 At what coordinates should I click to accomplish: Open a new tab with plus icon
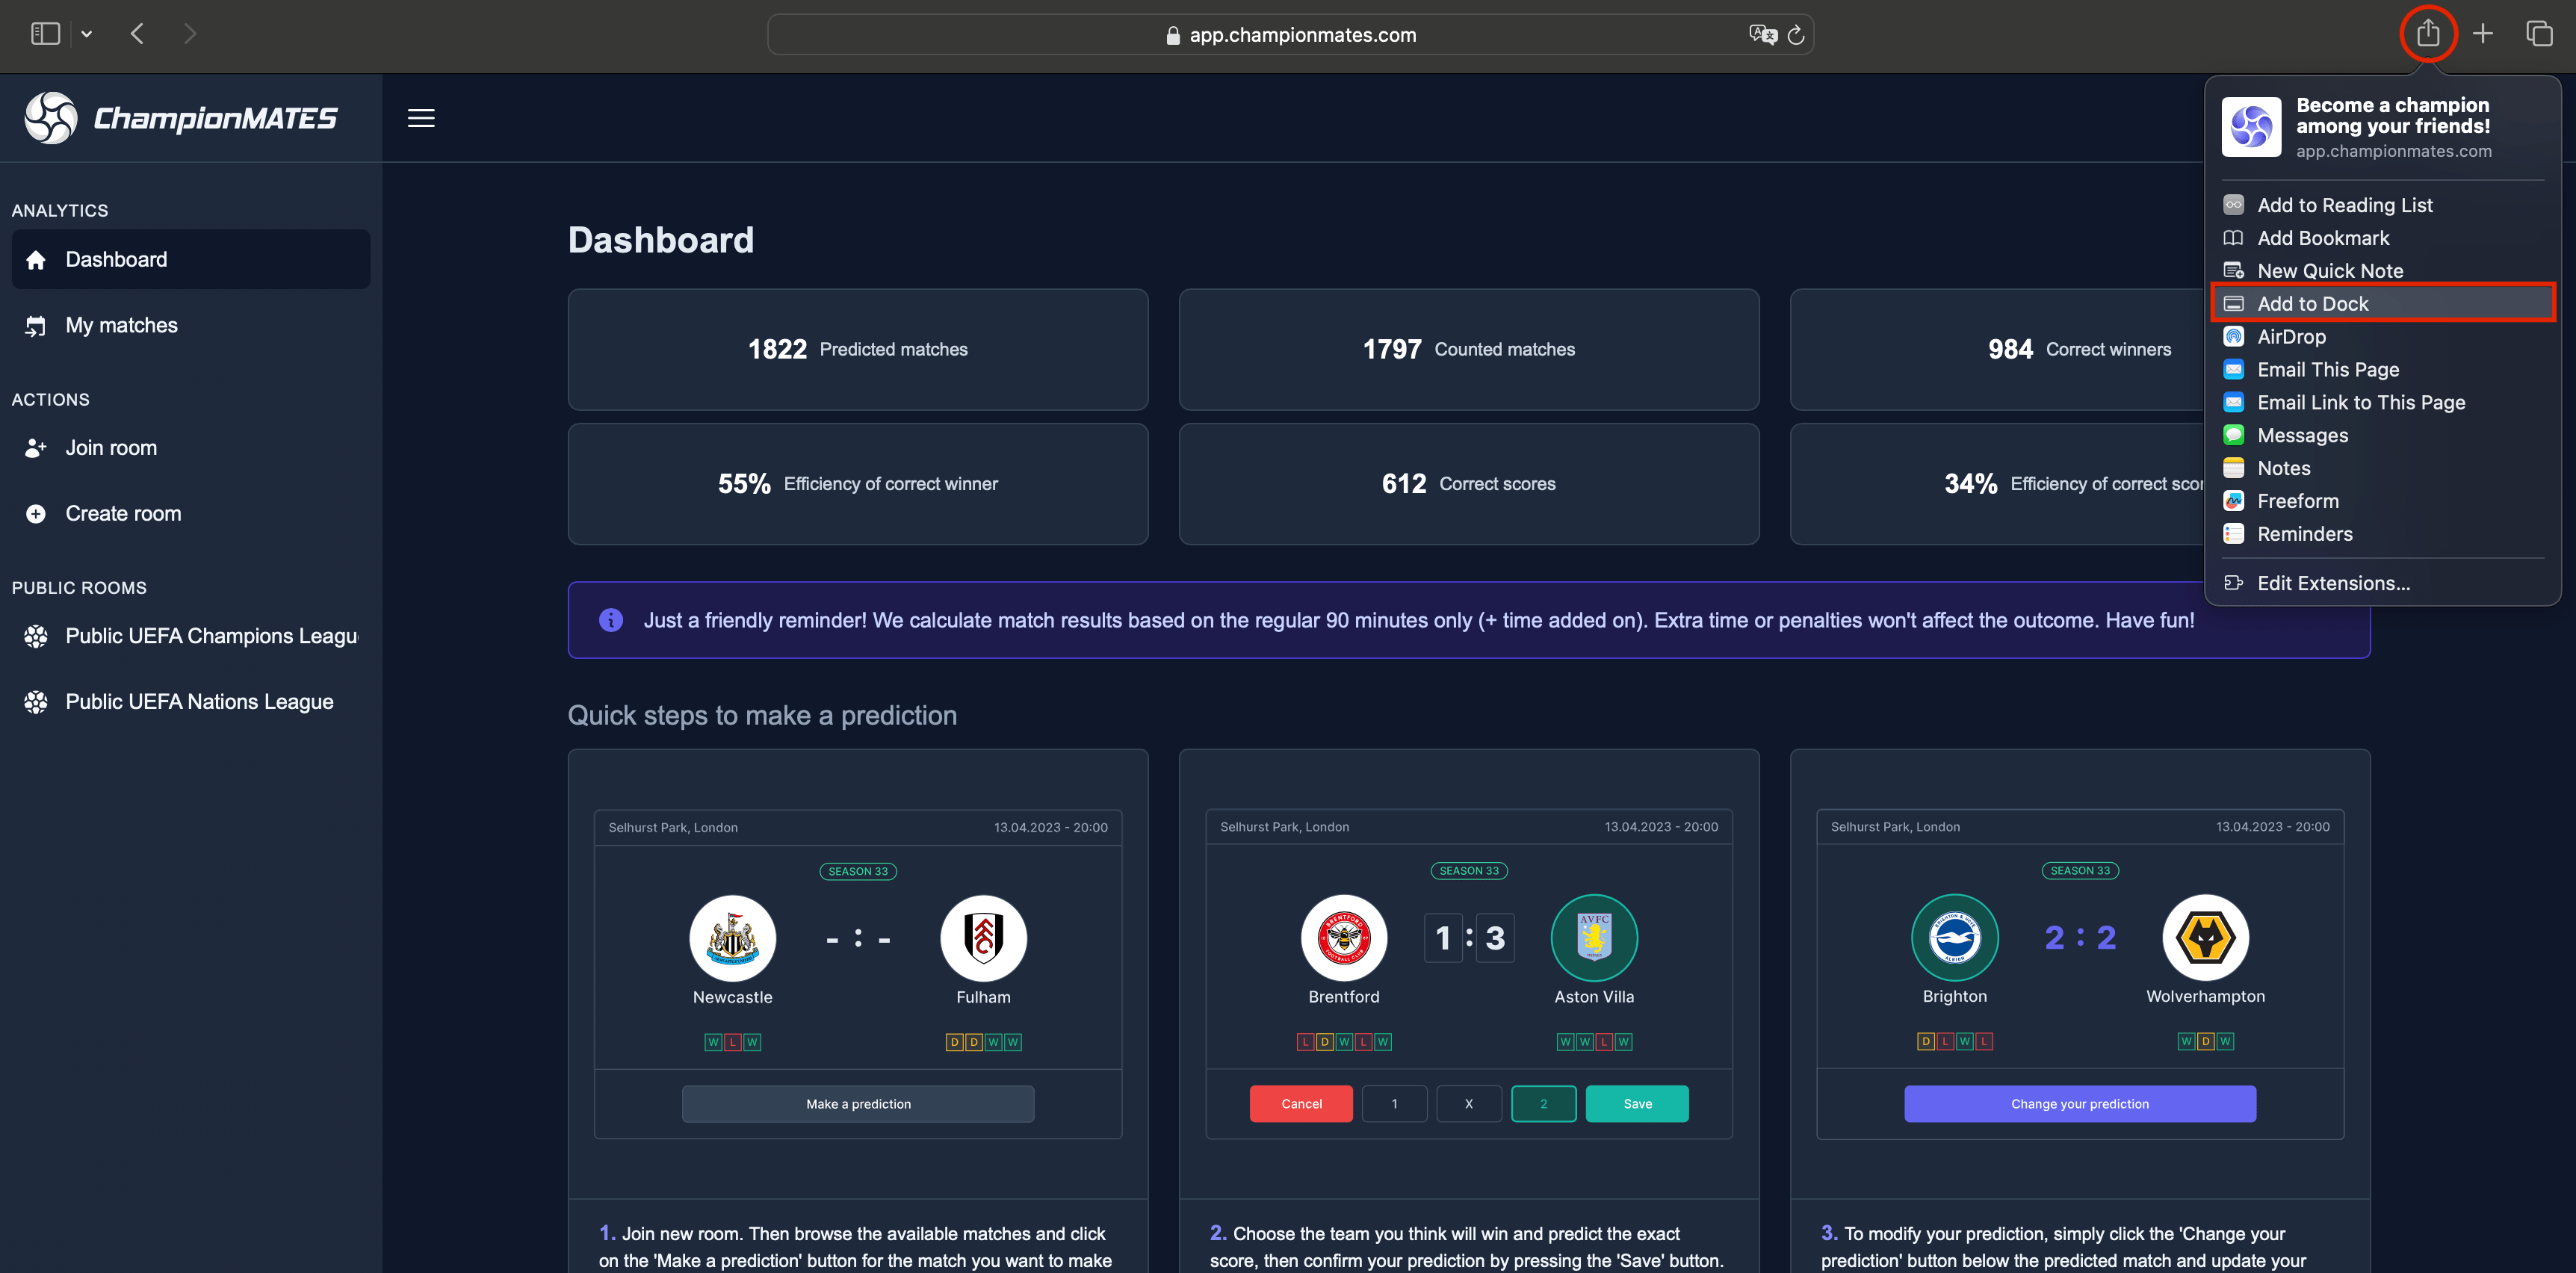[x=2482, y=34]
